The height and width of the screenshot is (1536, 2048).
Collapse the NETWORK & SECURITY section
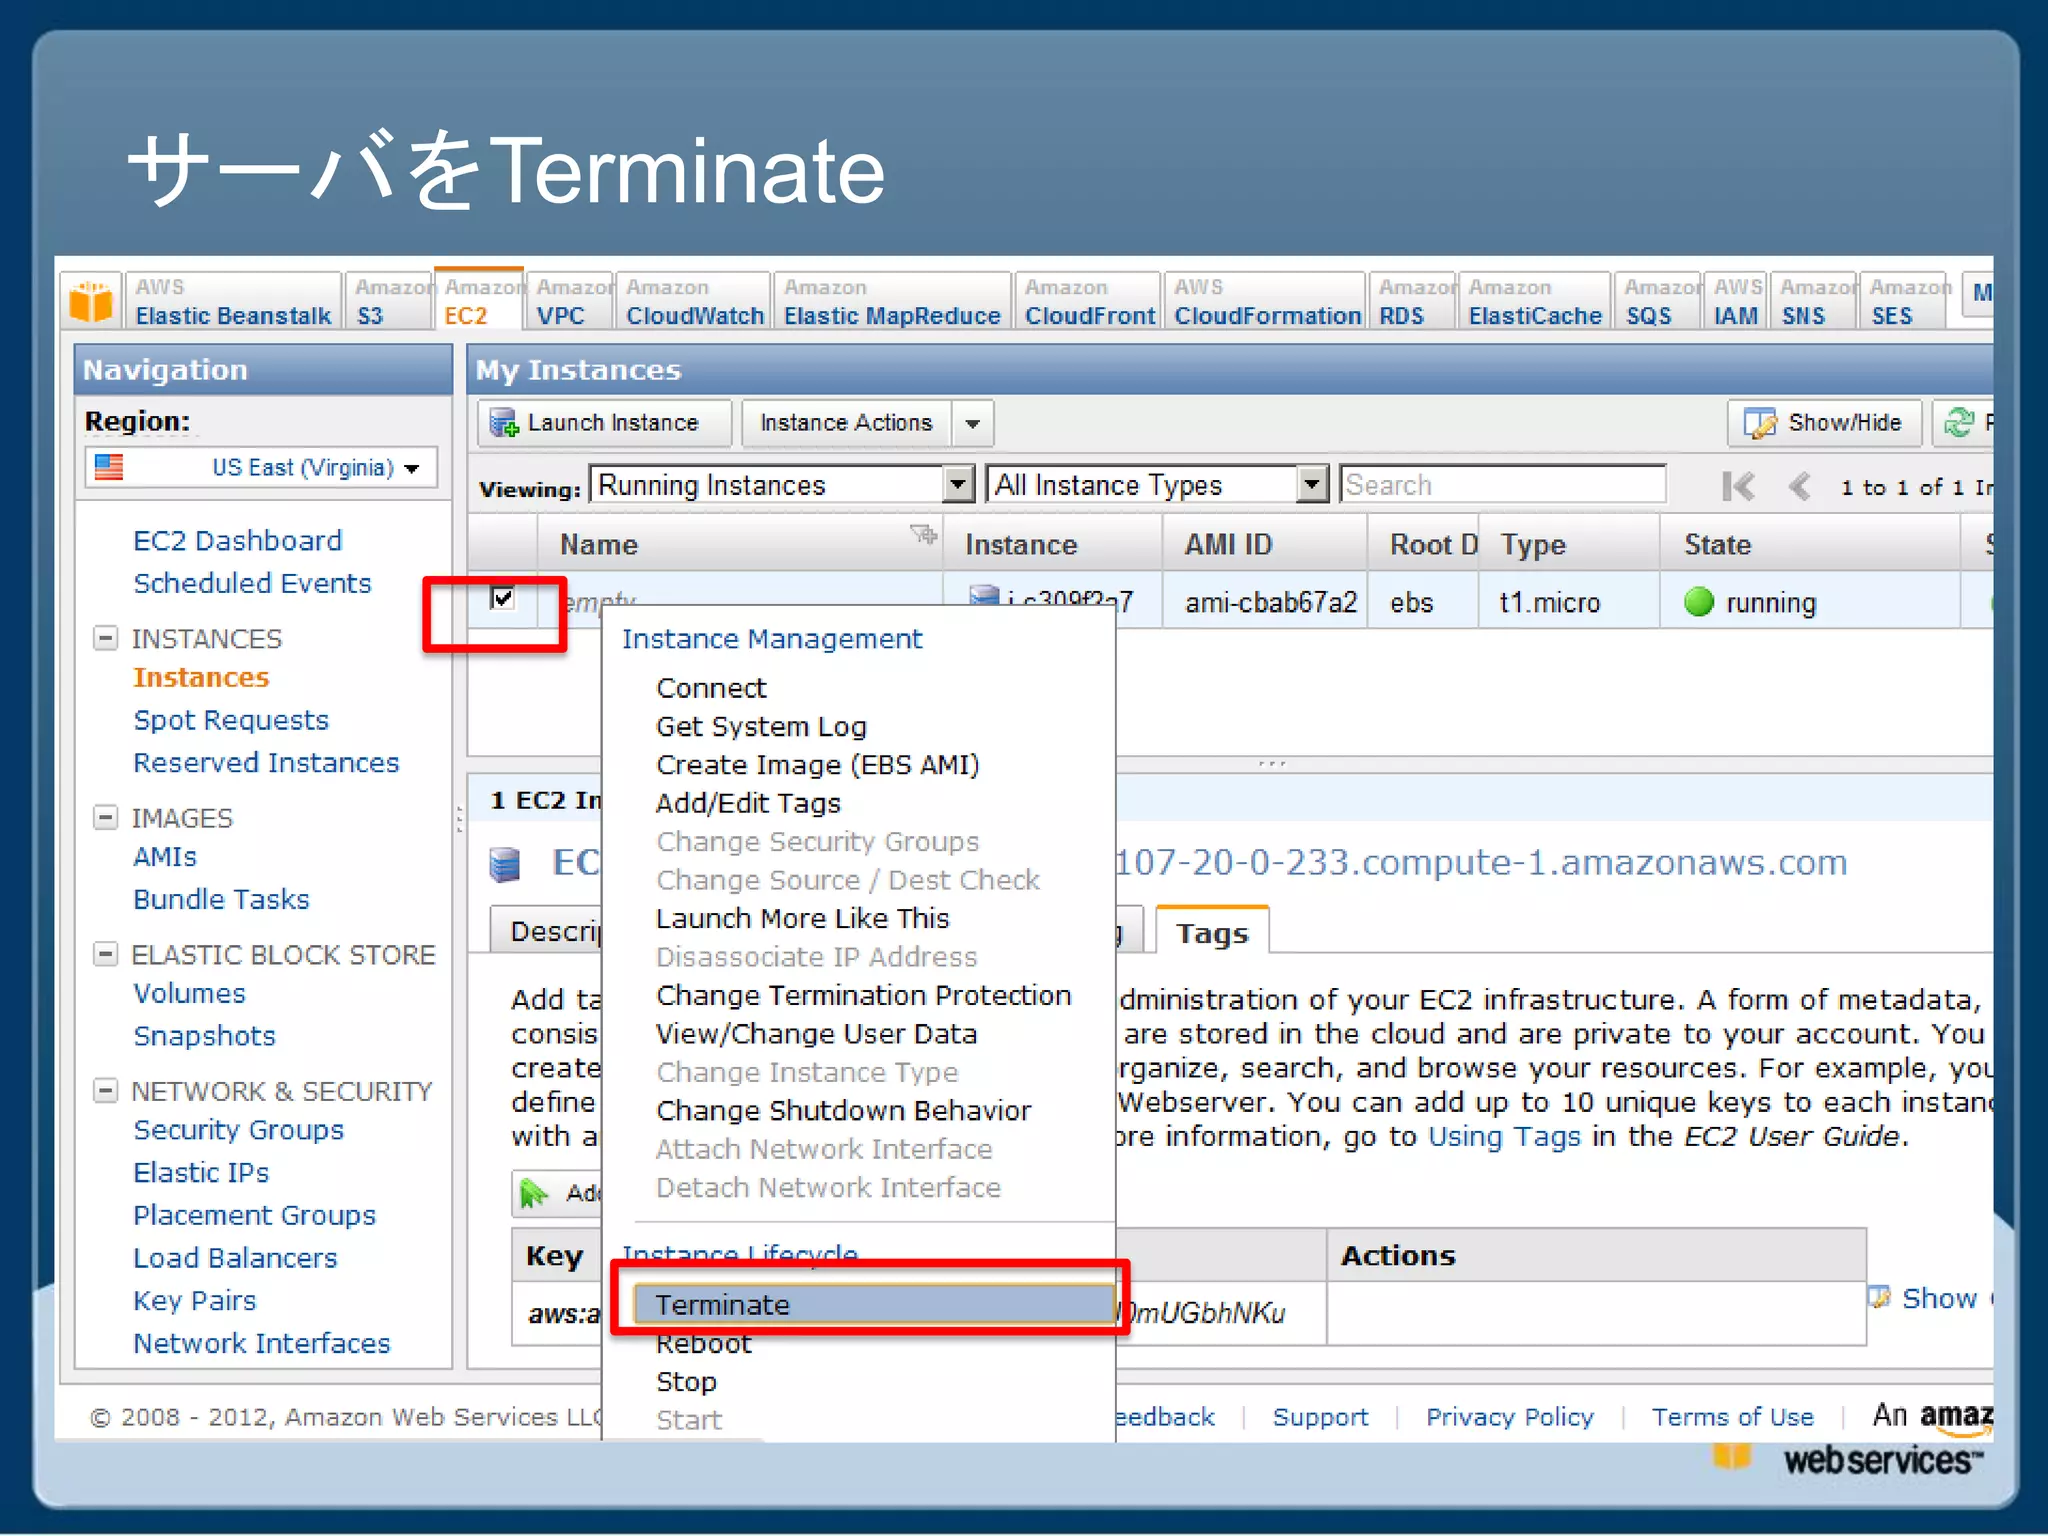click(105, 1090)
